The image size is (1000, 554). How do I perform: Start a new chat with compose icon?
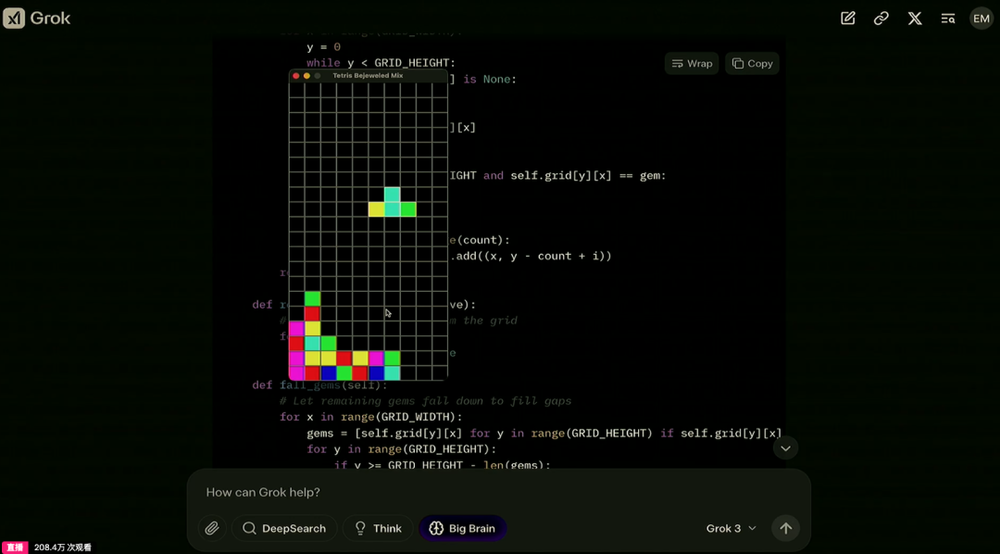click(x=848, y=18)
